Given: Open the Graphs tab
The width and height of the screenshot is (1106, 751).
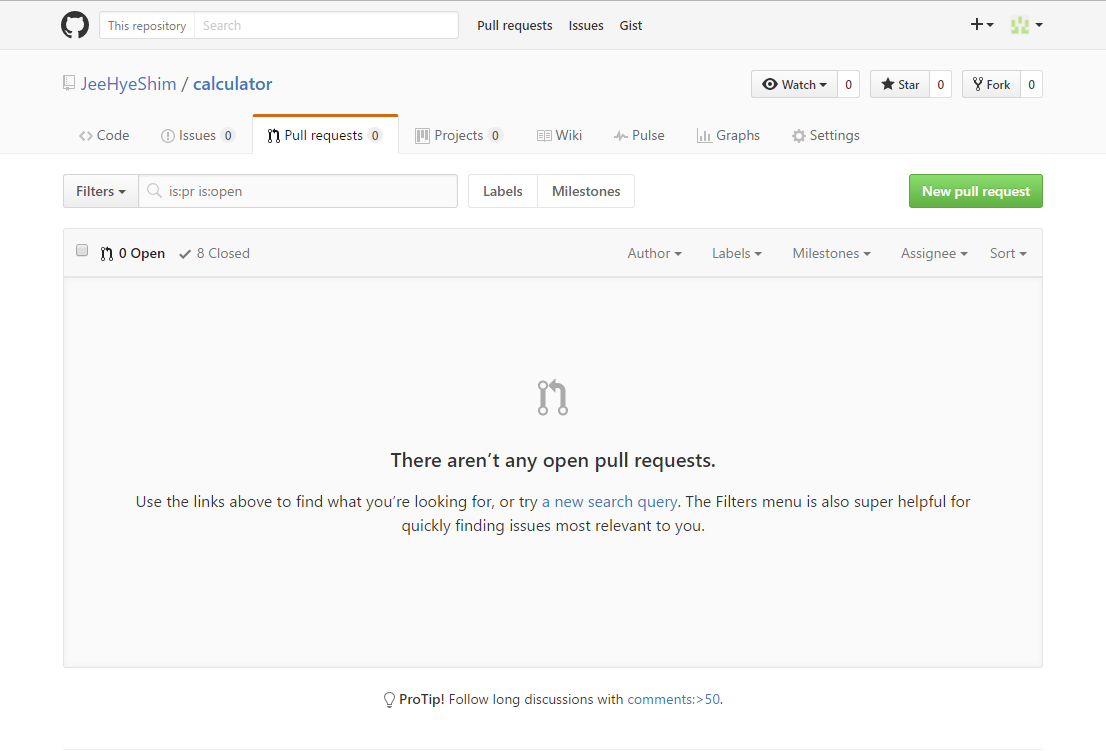Looking at the screenshot, I should point(728,135).
